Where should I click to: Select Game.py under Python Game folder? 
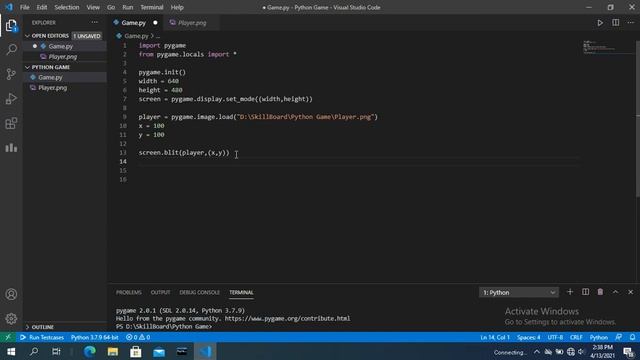tap(65, 77)
